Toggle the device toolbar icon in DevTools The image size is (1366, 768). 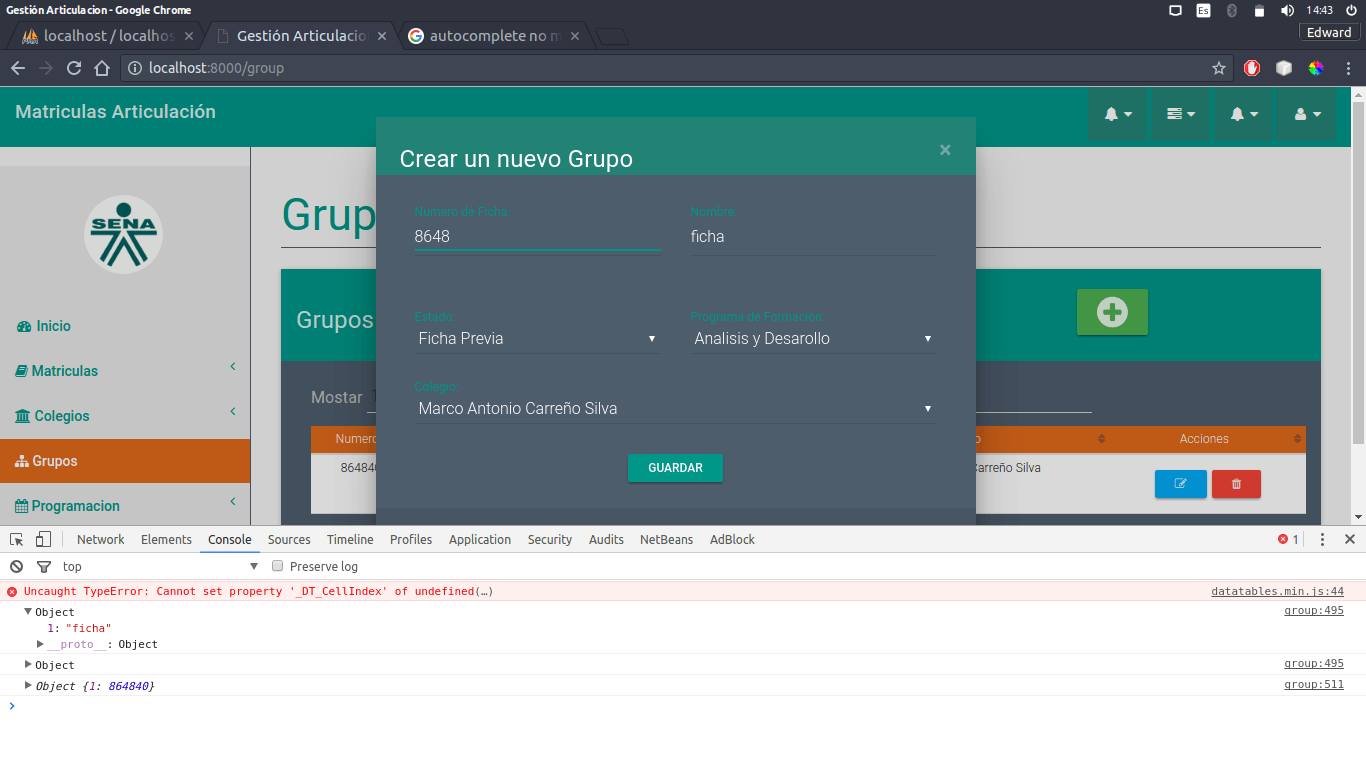coord(41,539)
